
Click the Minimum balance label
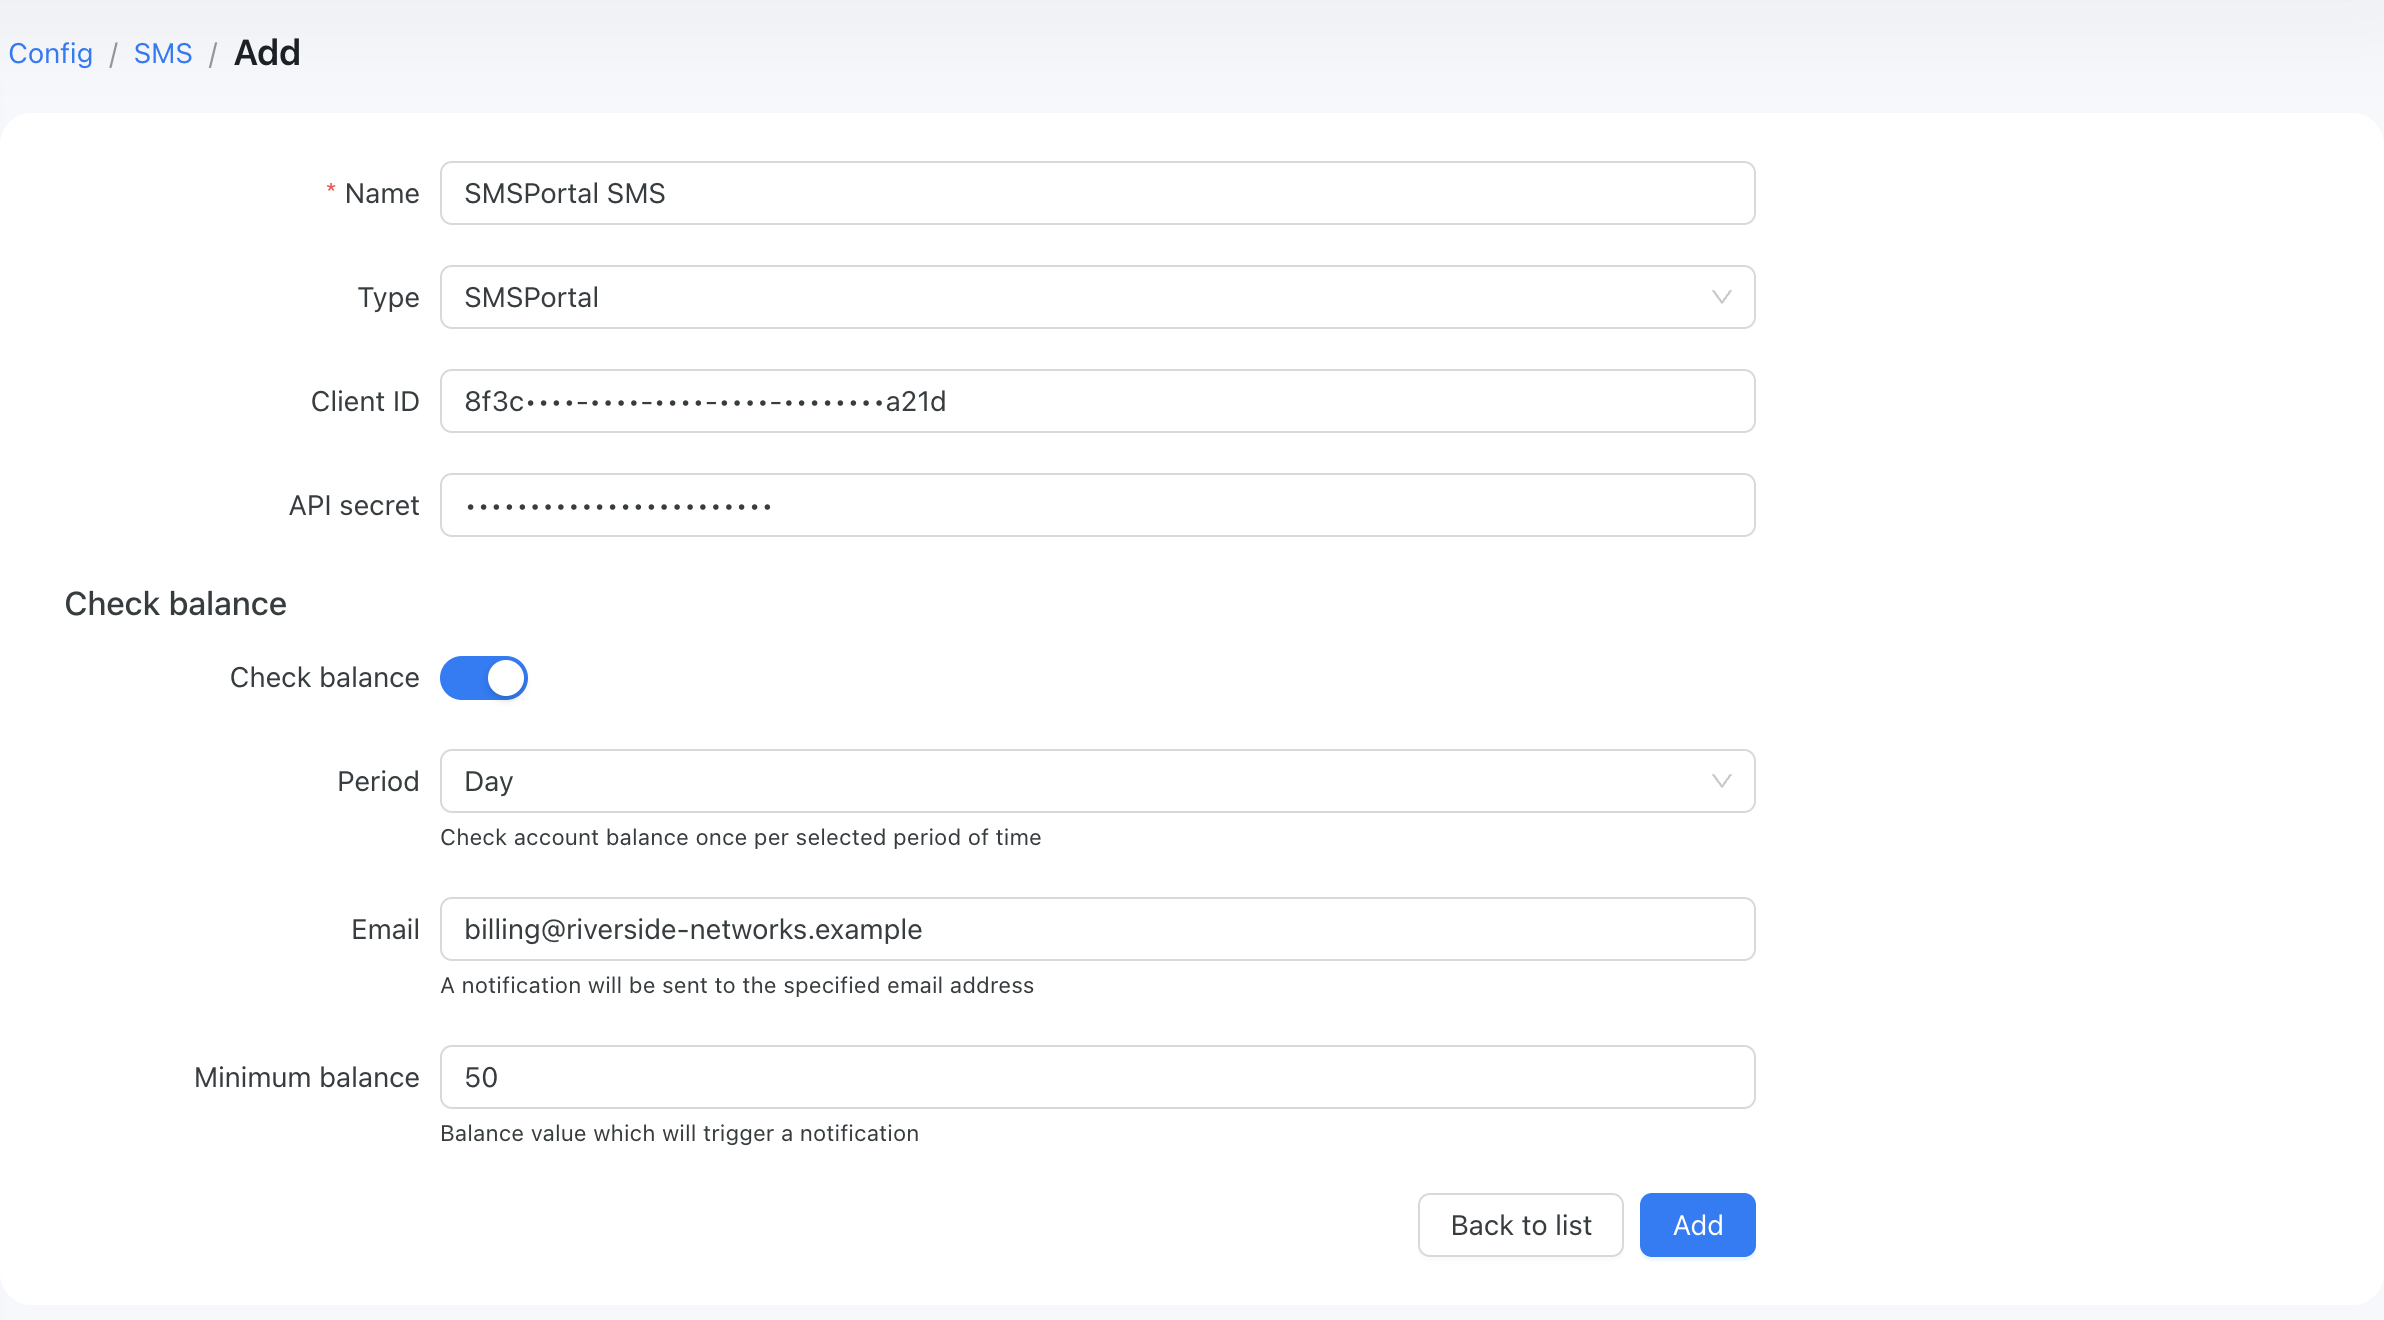coord(306,1077)
